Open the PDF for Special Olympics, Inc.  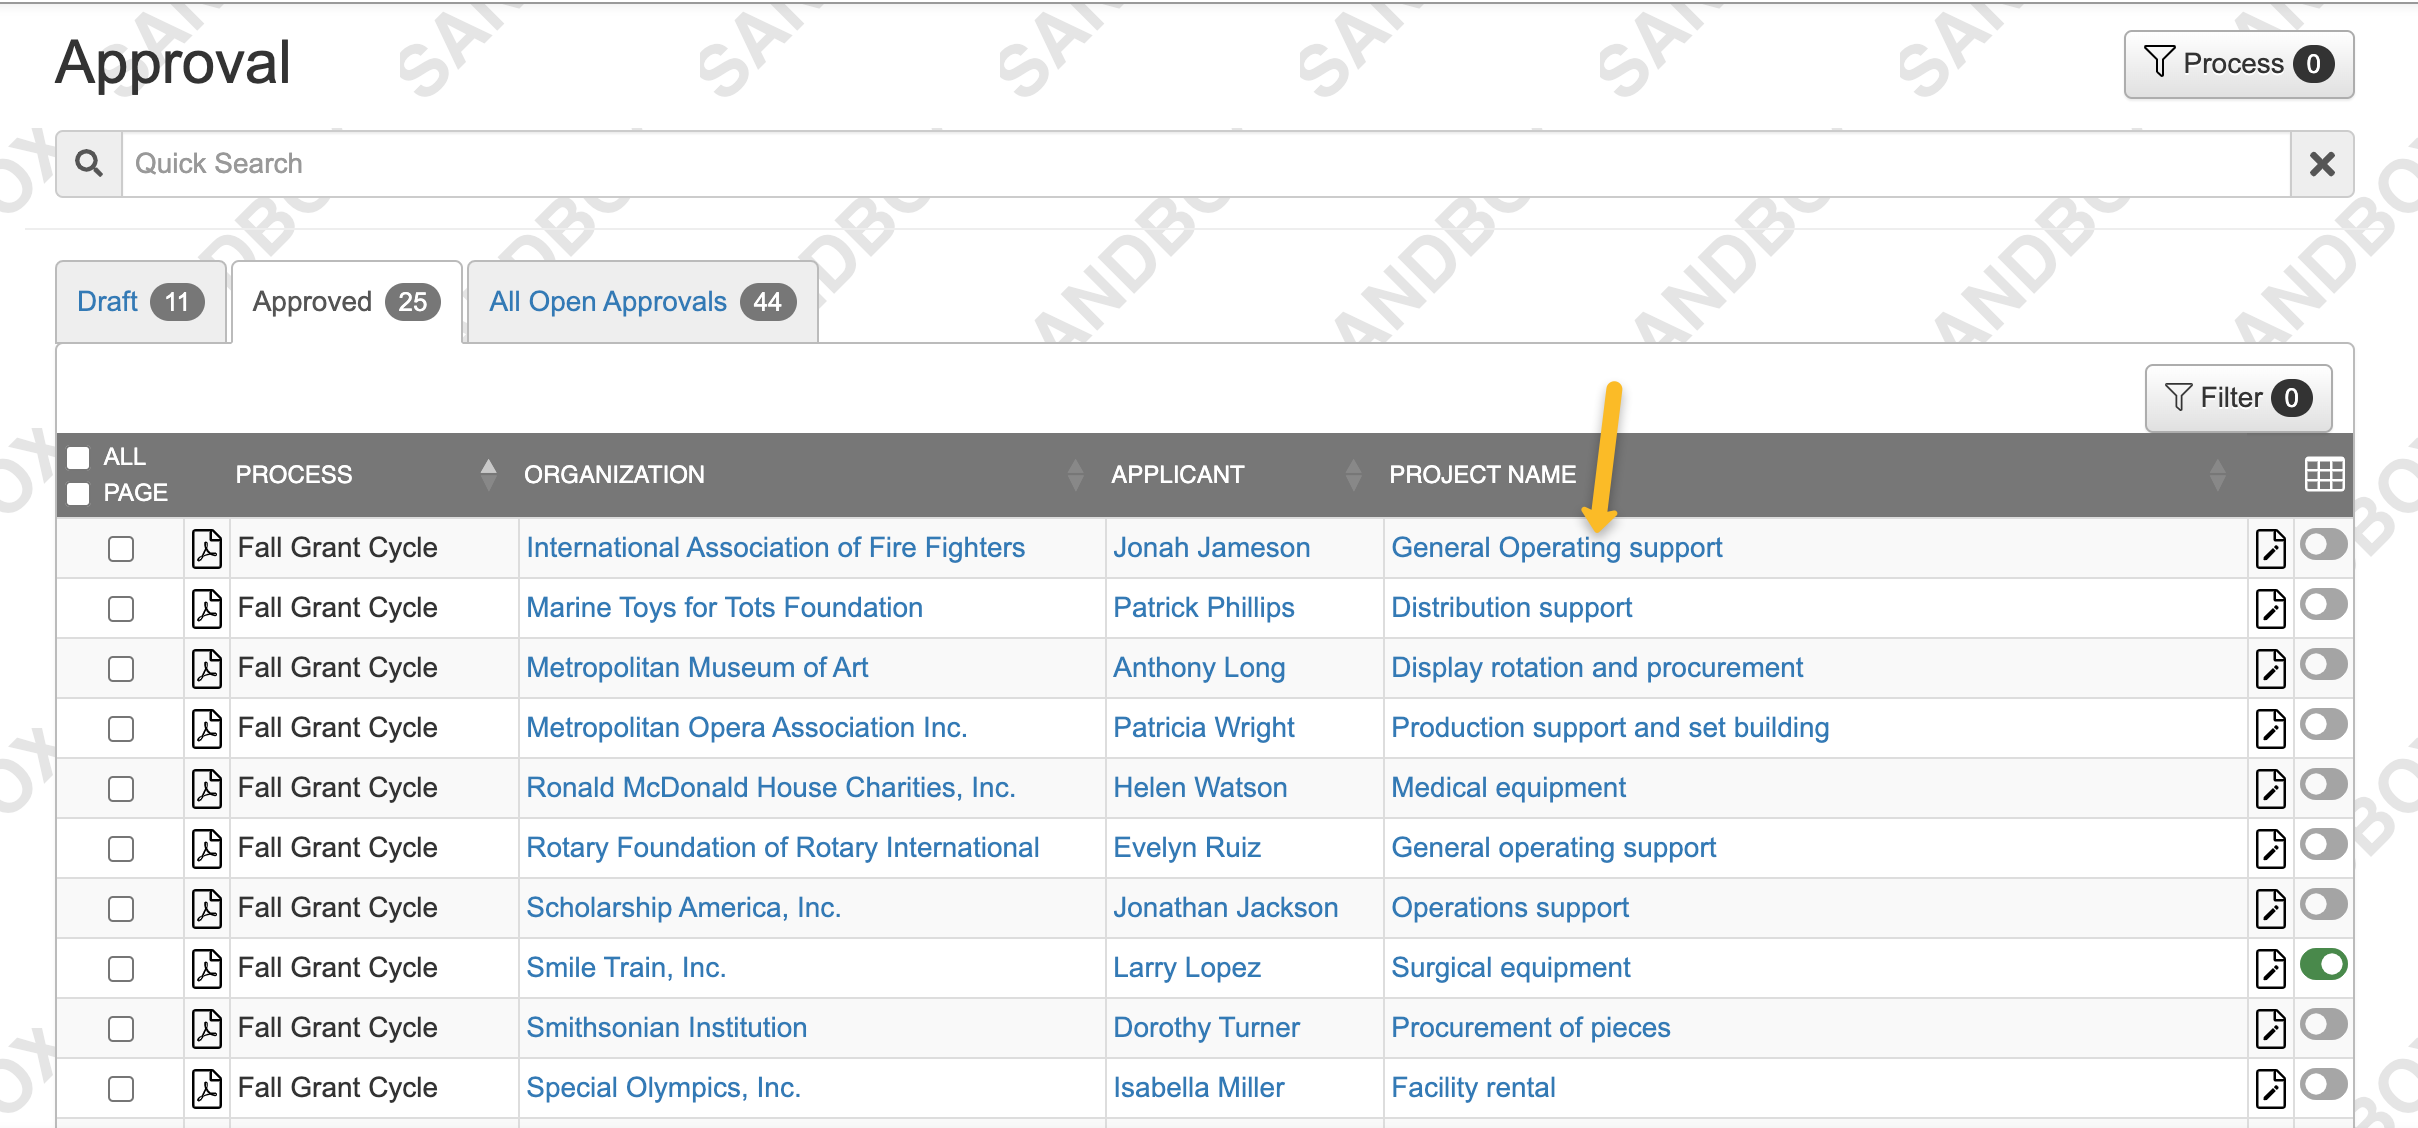coord(207,1088)
